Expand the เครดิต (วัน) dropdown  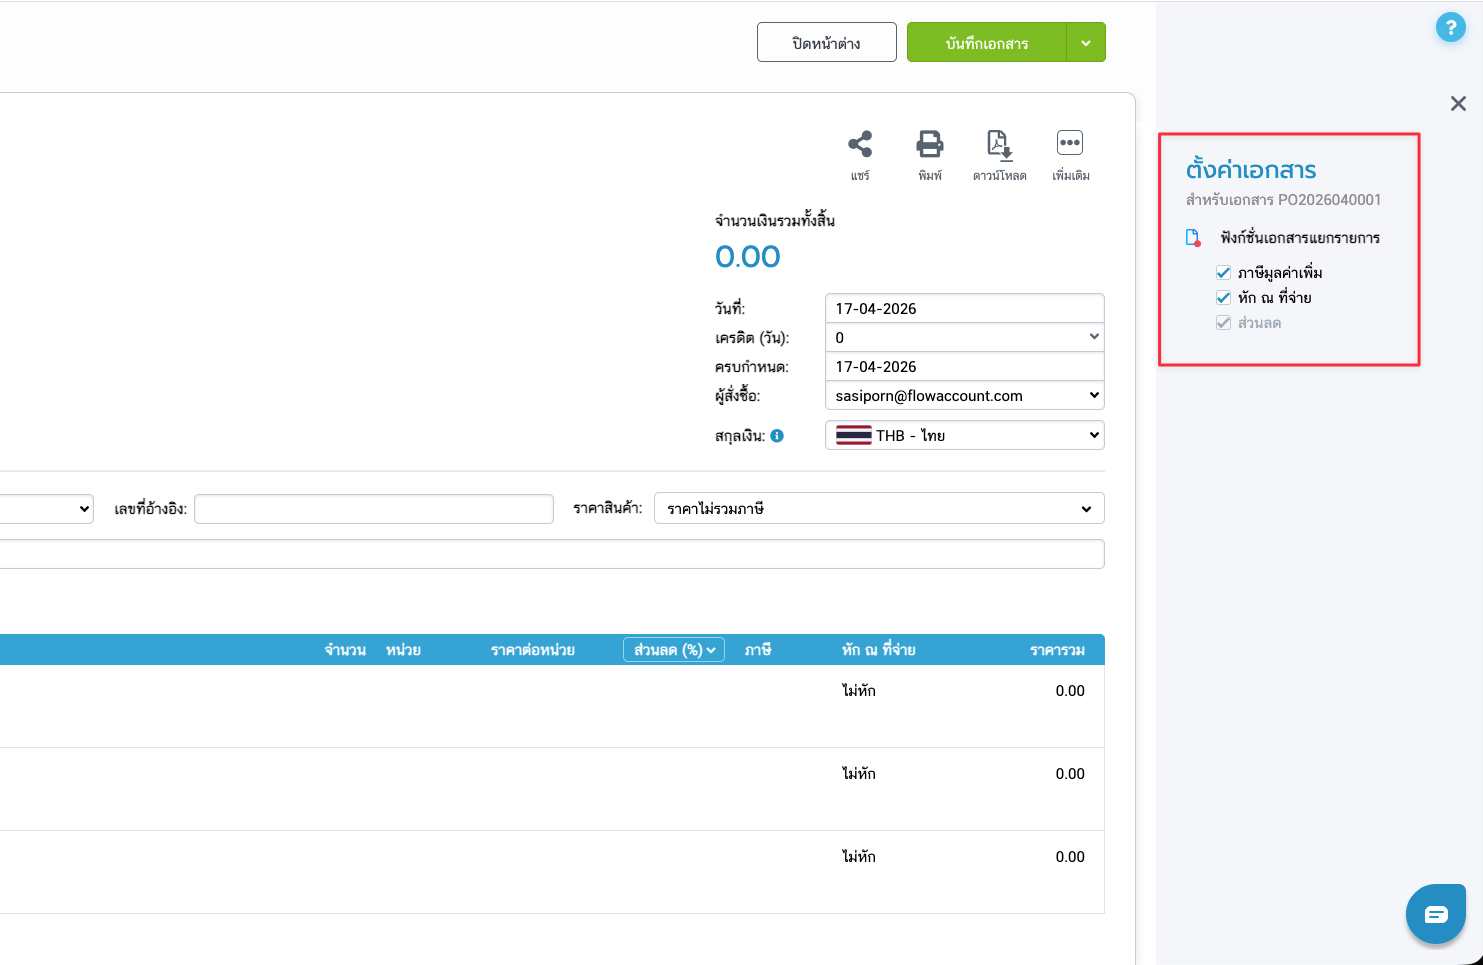pos(964,338)
